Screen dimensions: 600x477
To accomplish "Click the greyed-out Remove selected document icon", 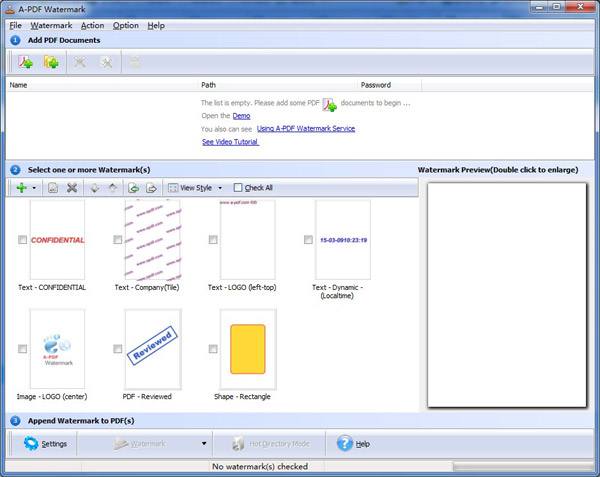I will 80,62.
